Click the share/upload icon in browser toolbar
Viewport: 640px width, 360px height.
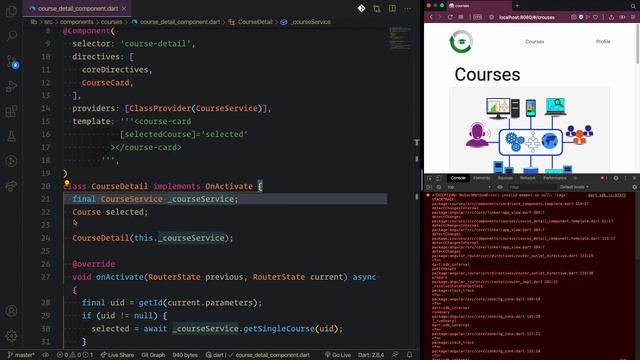point(611,17)
